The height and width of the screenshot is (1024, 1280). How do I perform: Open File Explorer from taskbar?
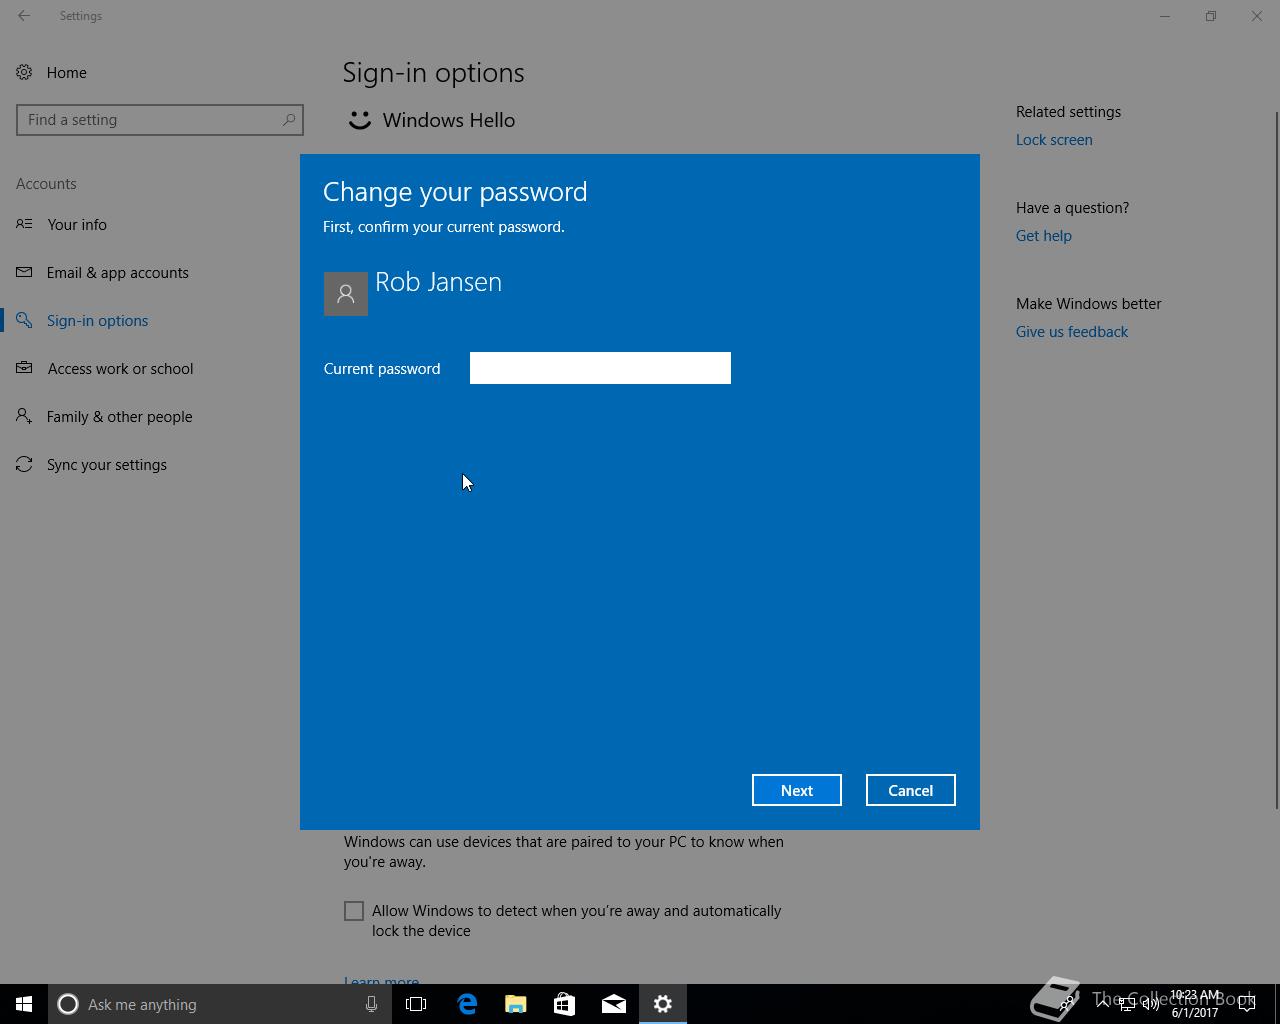(516, 1004)
